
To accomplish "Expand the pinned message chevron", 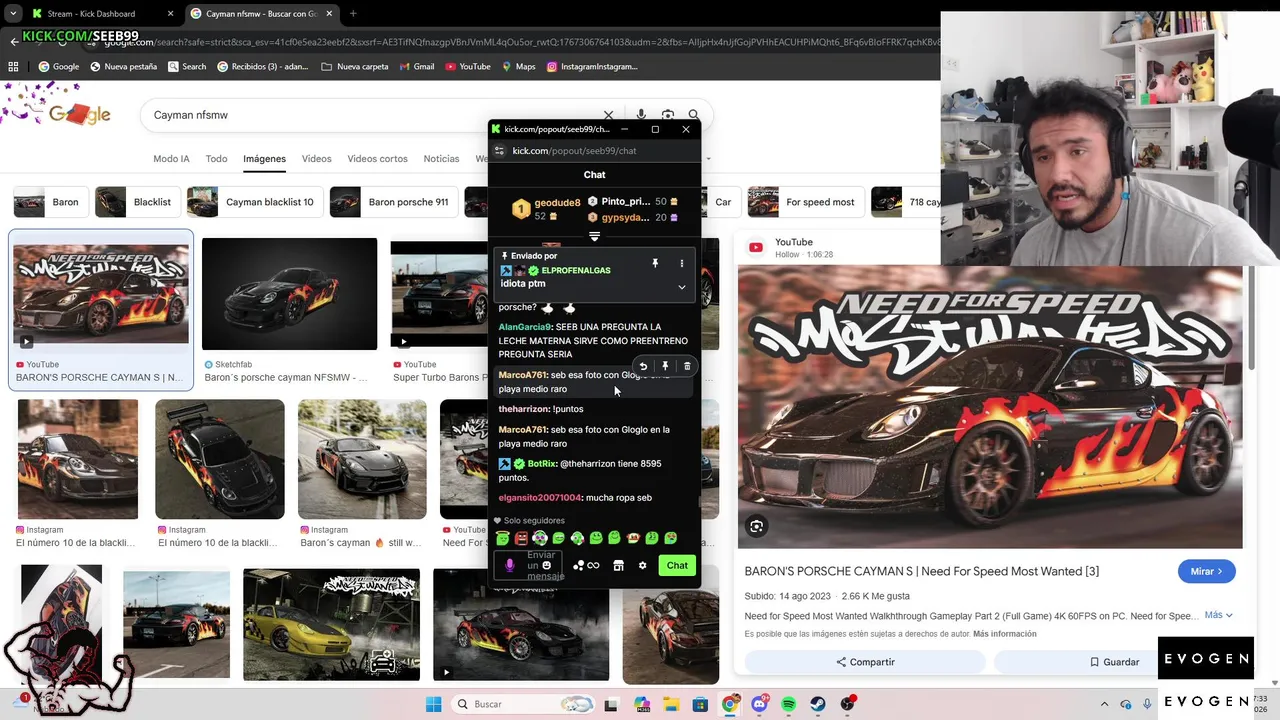I will click(x=682, y=287).
